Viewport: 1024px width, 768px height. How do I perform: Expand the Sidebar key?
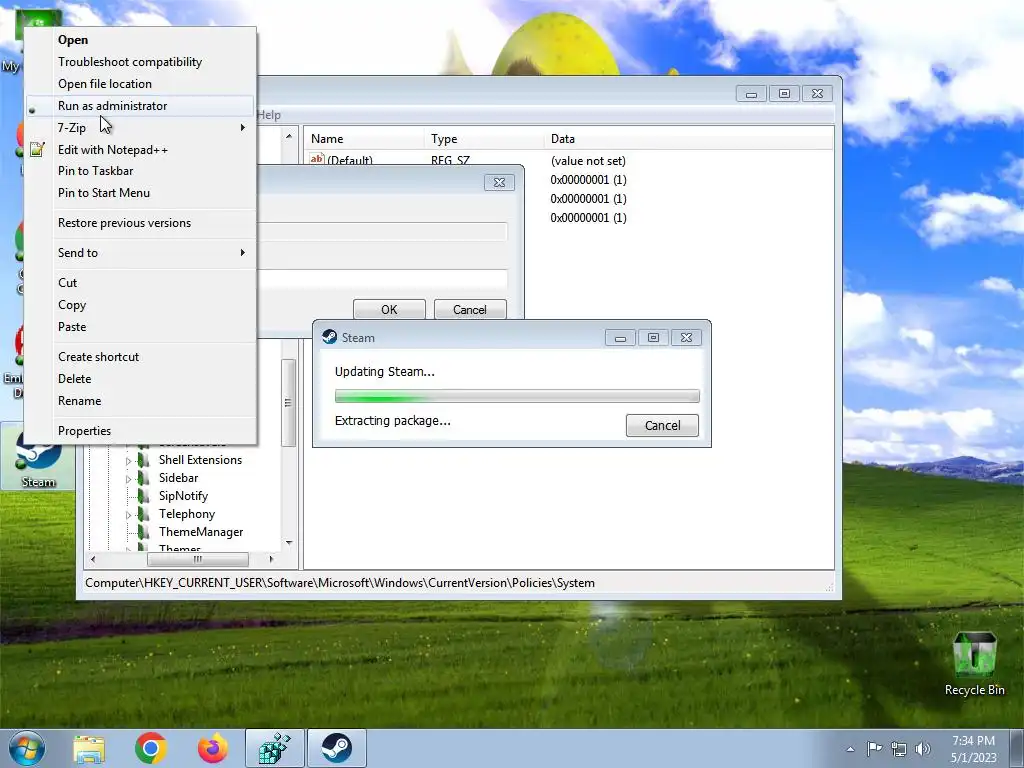point(128,479)
